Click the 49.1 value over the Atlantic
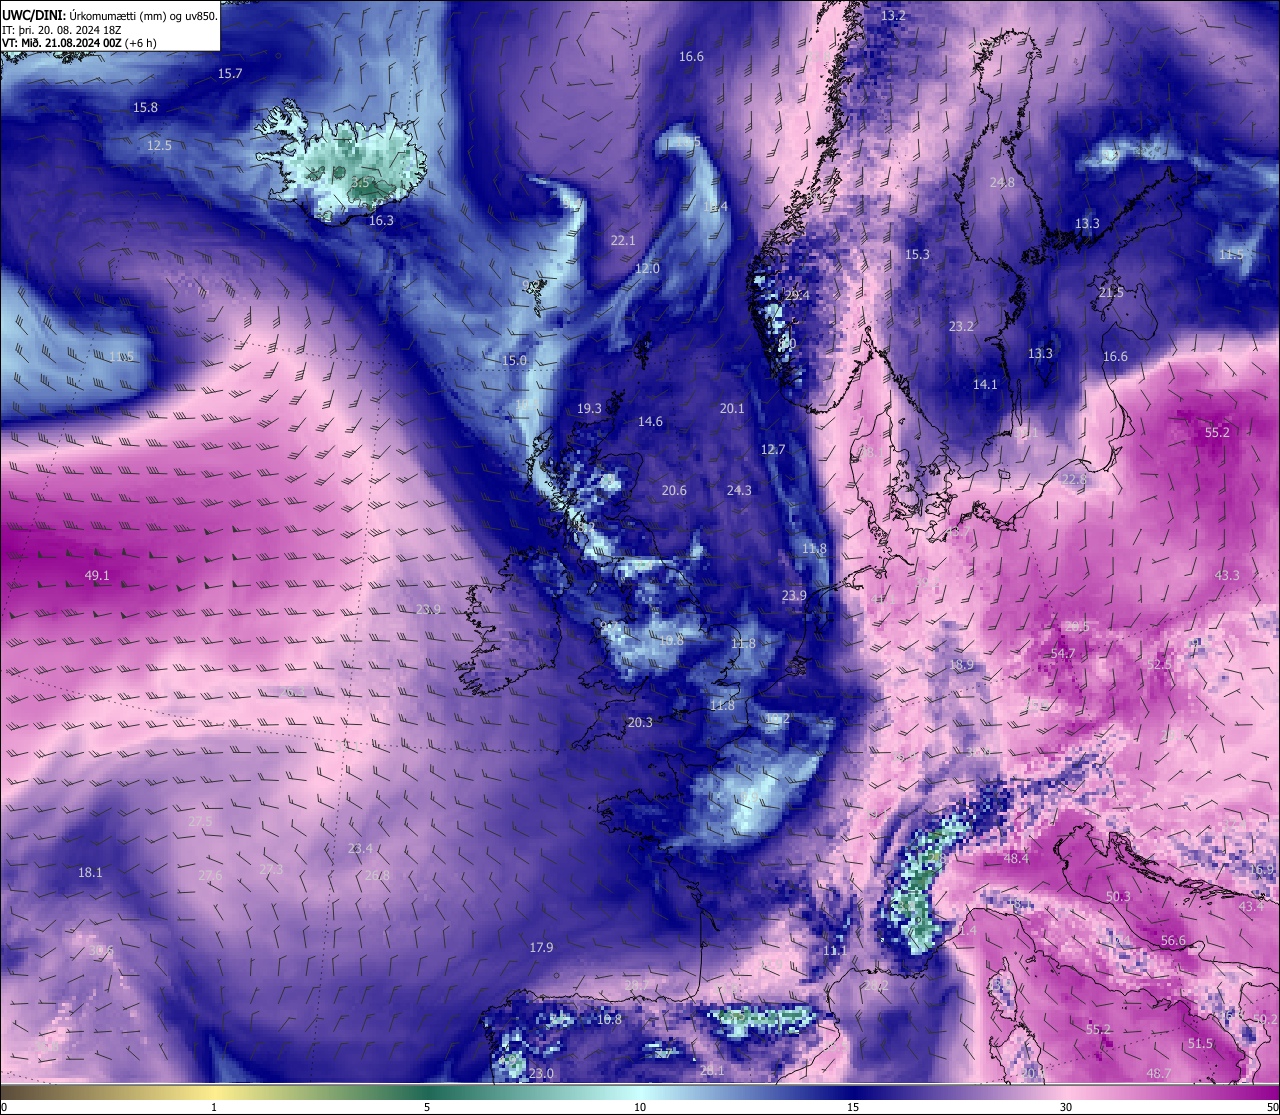Image resolution: width=1280 pixels, height=1115 pixels. [97, 576]
